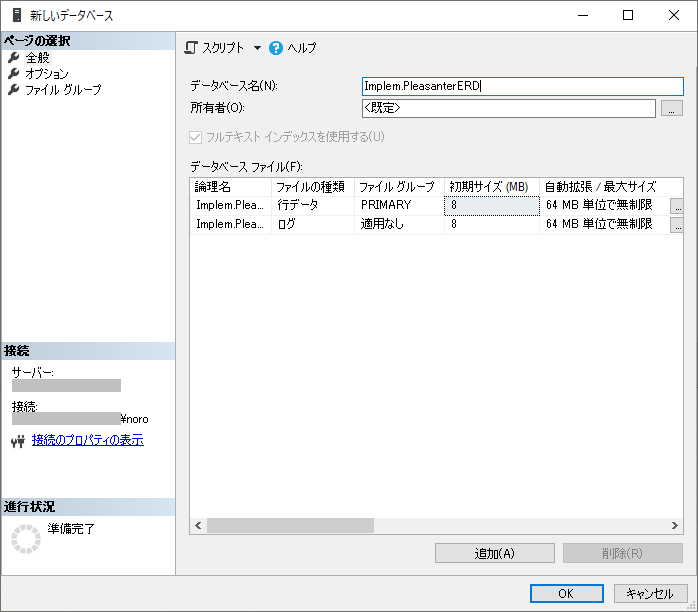This screenshot has height=612, width=698.
Task: Click the OK button
Action: (x=567, y=593)
